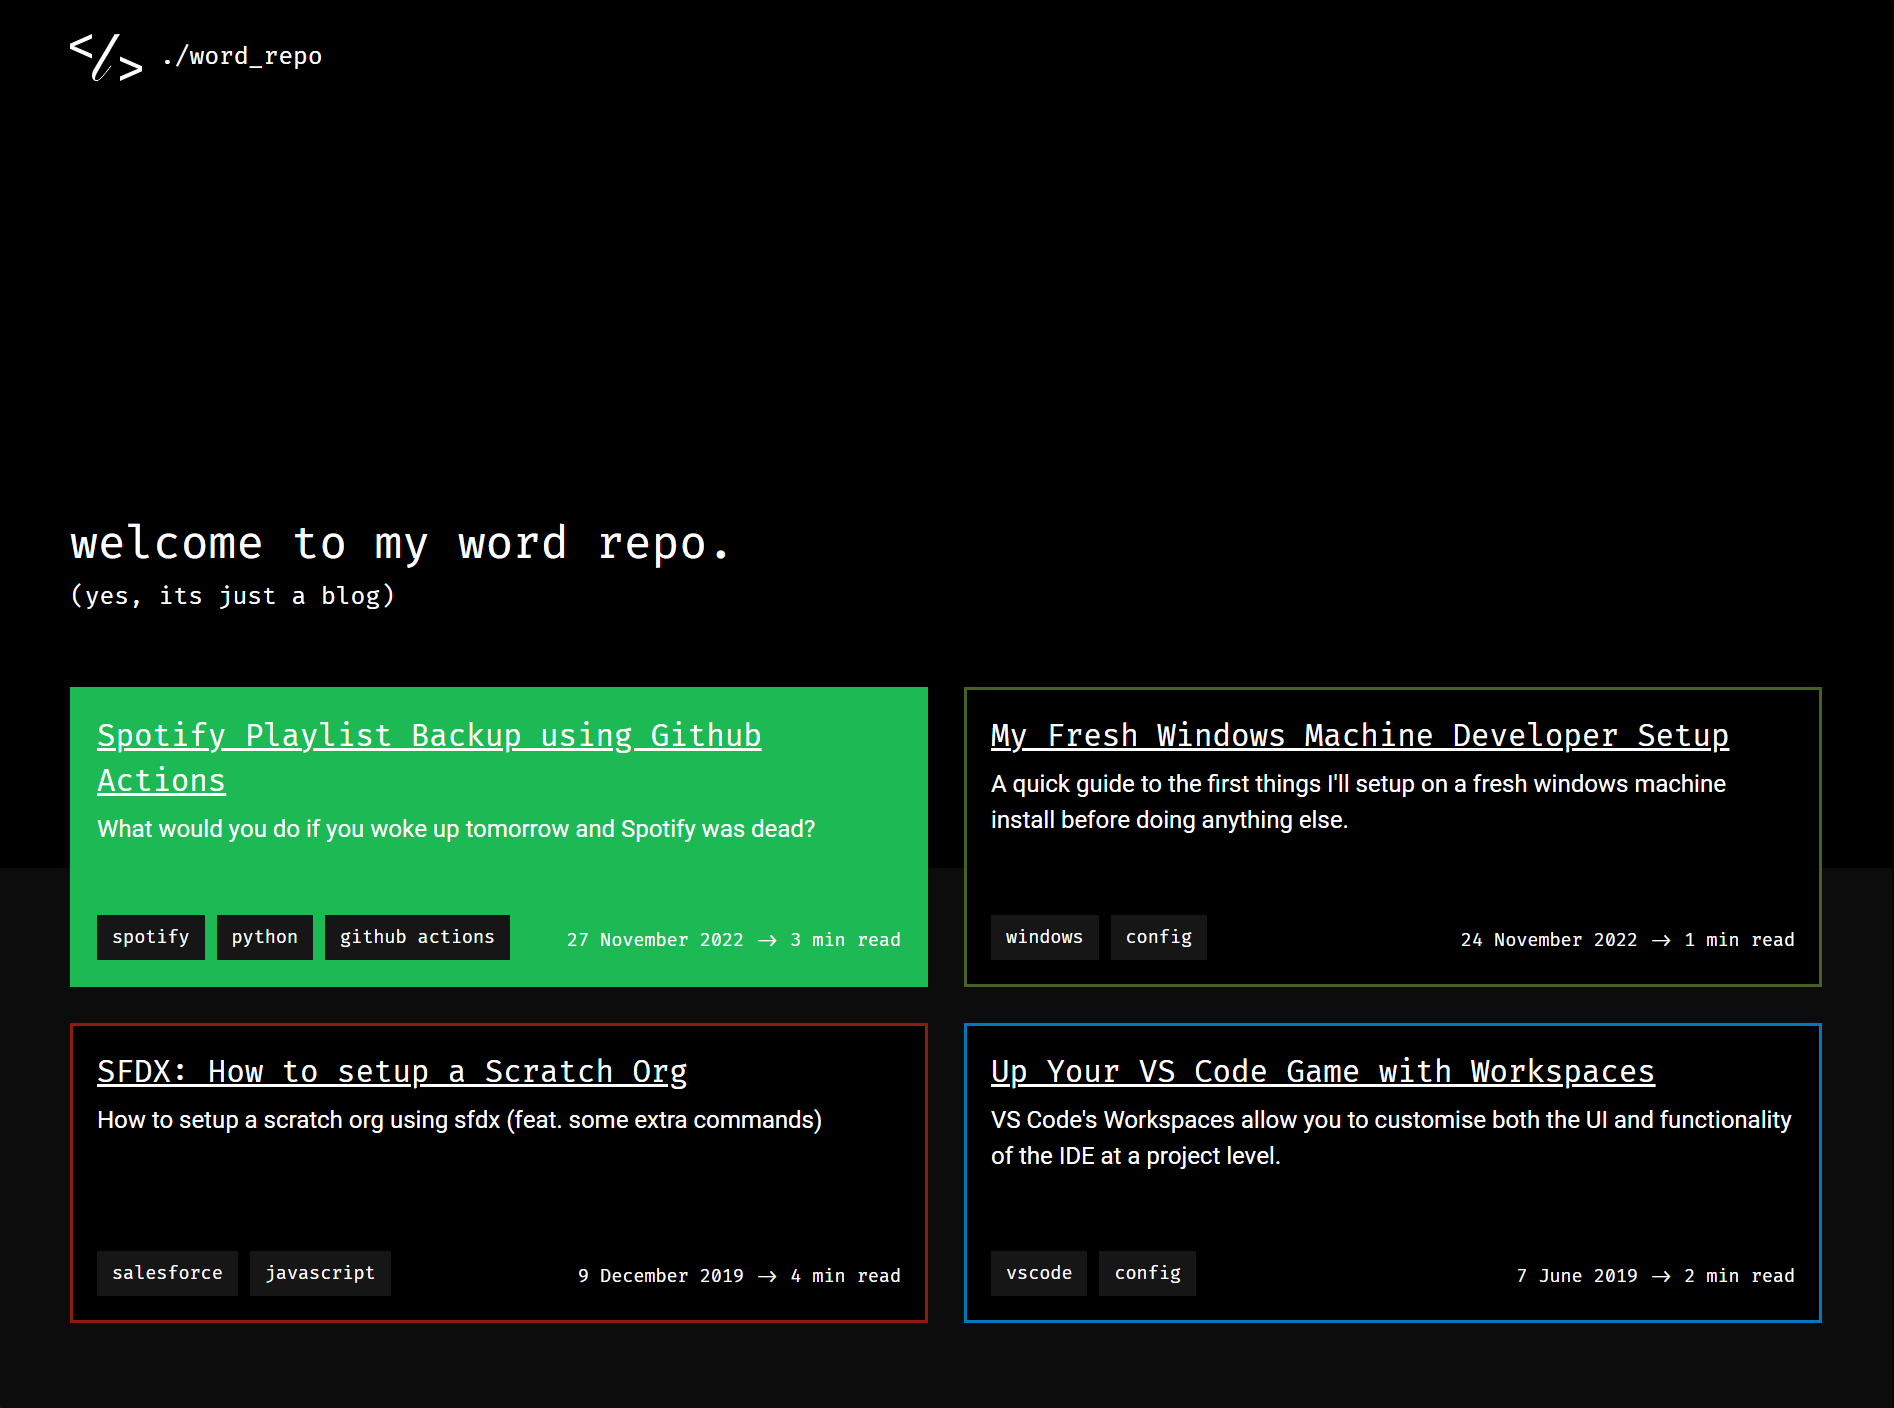The height and width of the screenshot is (1408, 1894).
Task: Select the config tag on Windows post
Action: (1158, 937)
